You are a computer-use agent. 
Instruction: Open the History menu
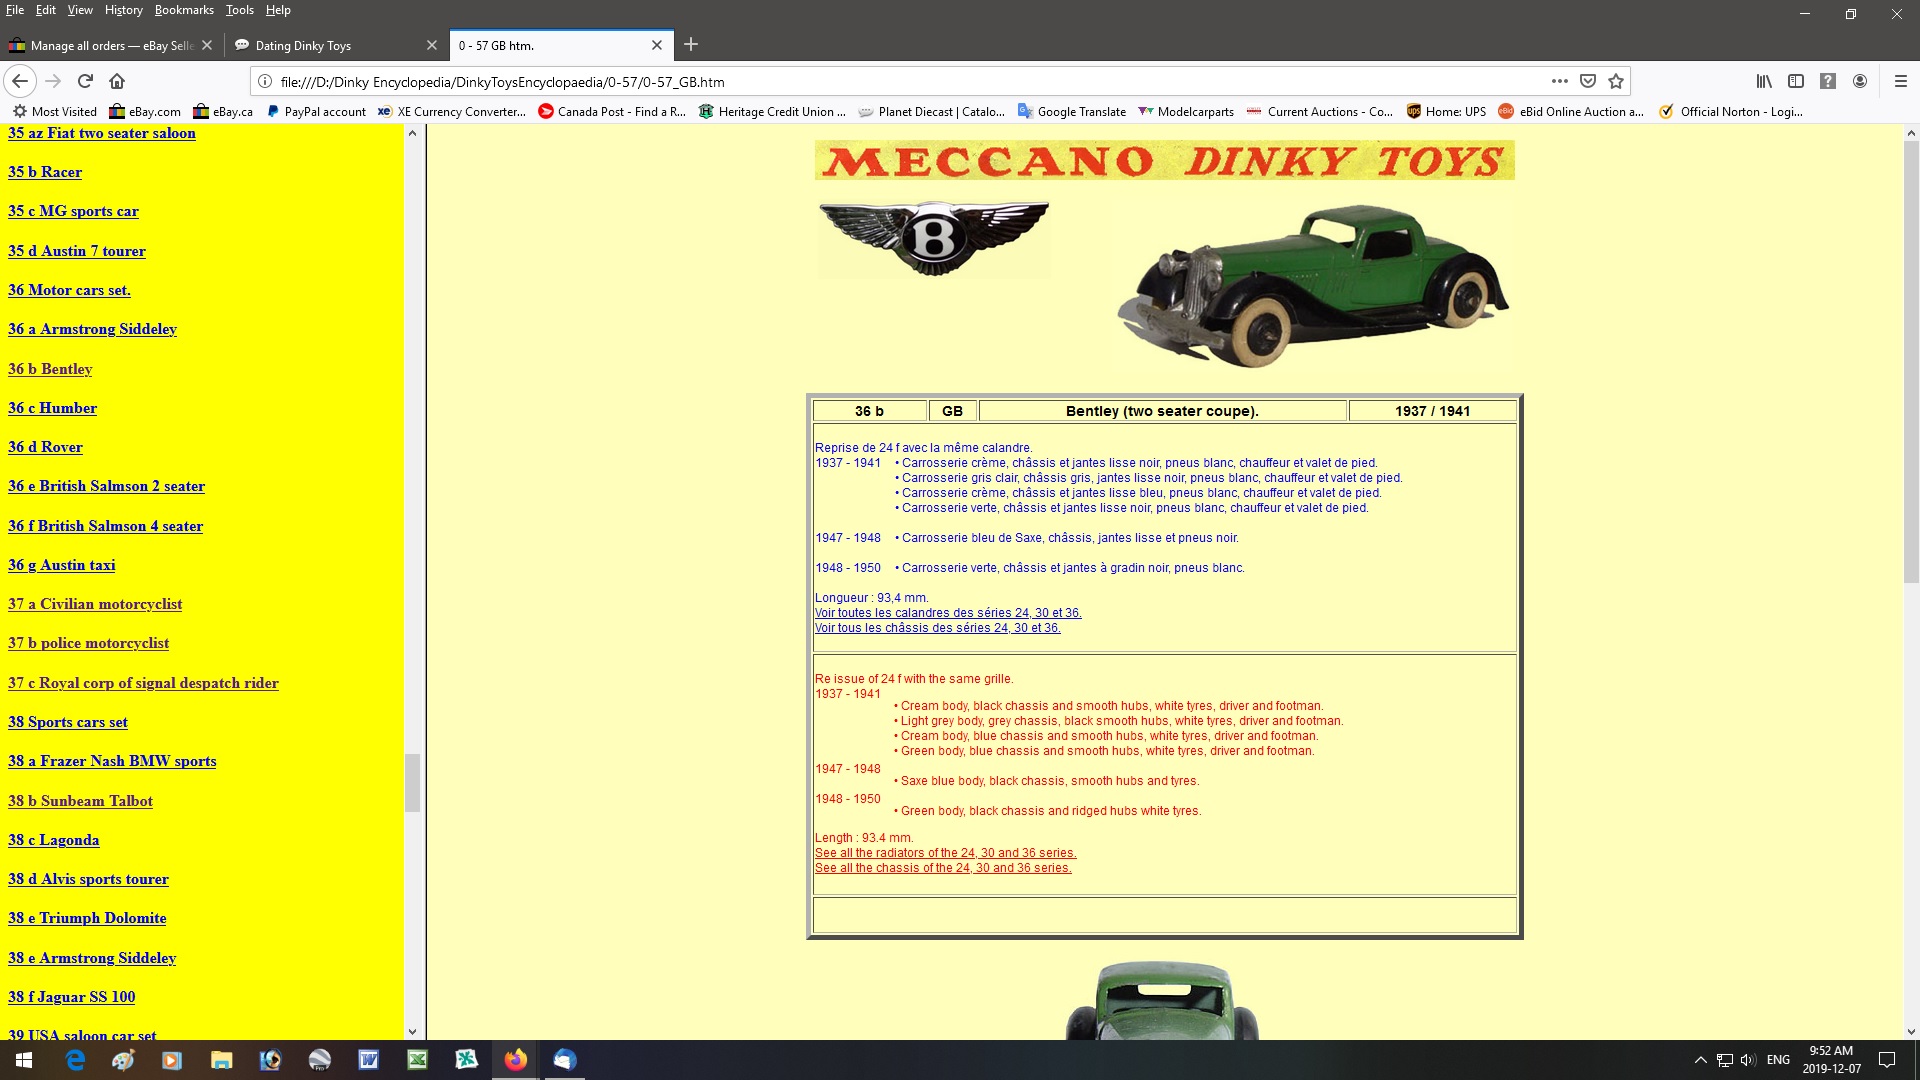tap(124, 10)
